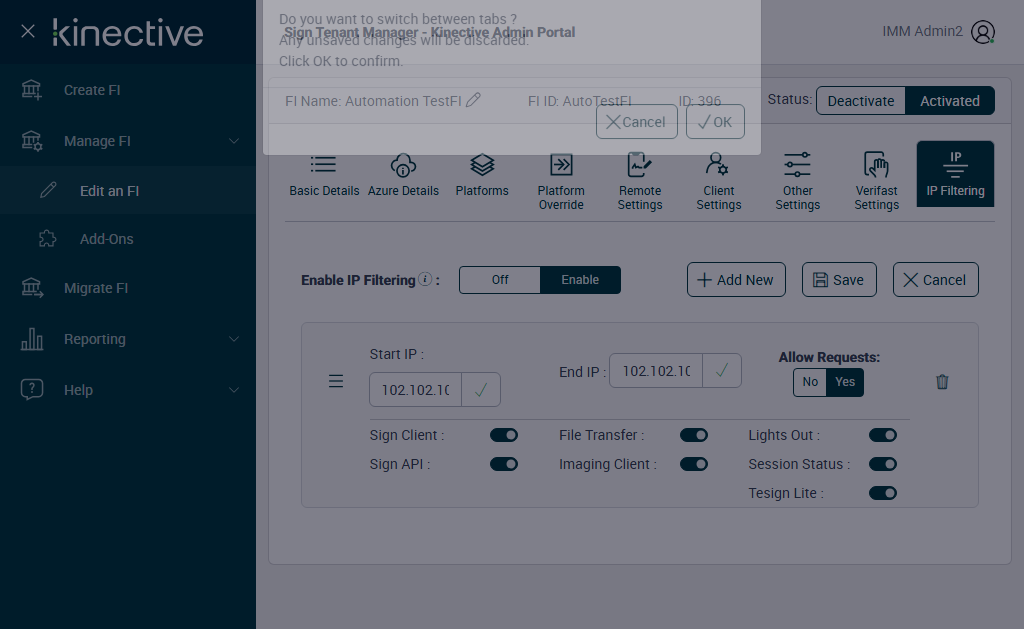
Task: Set status to Activated
Action: [x=950, y=101]
